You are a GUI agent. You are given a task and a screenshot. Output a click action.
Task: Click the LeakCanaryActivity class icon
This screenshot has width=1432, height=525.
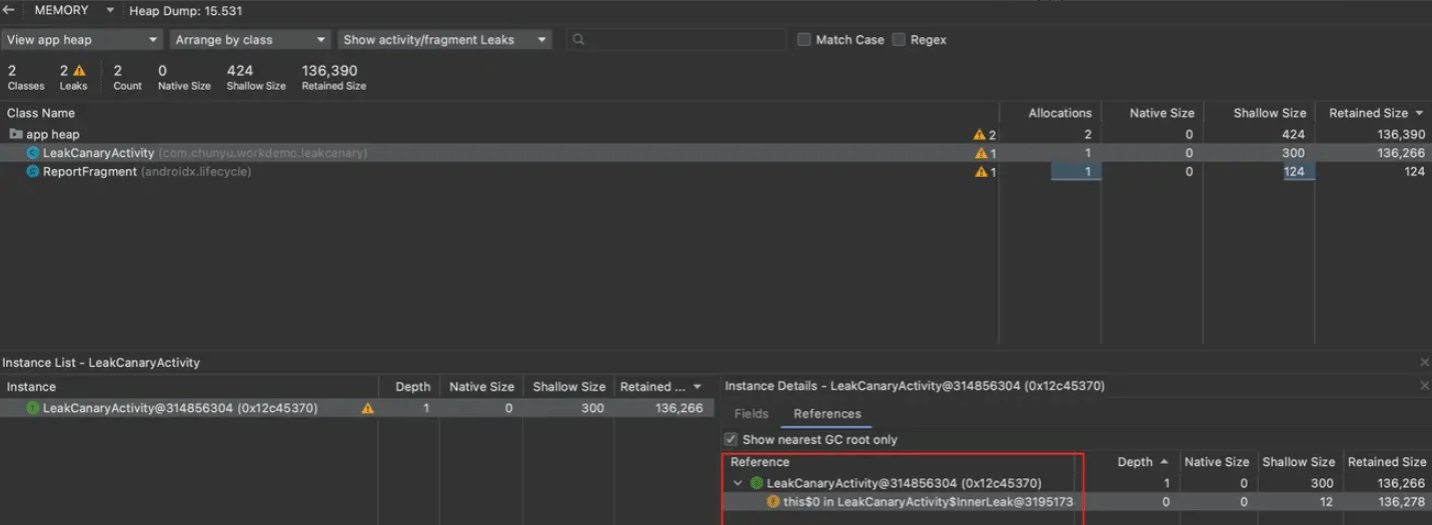(33, 153)
